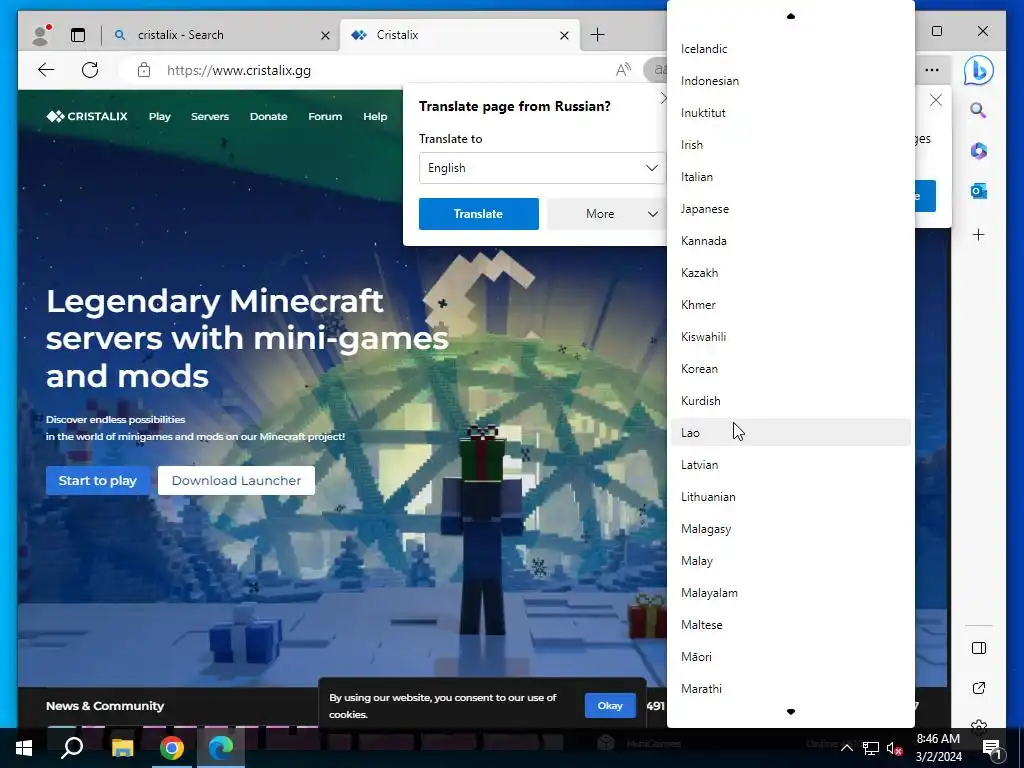Select Maltese language option
Screen dimensions: 1024x768
click(791, 625)
